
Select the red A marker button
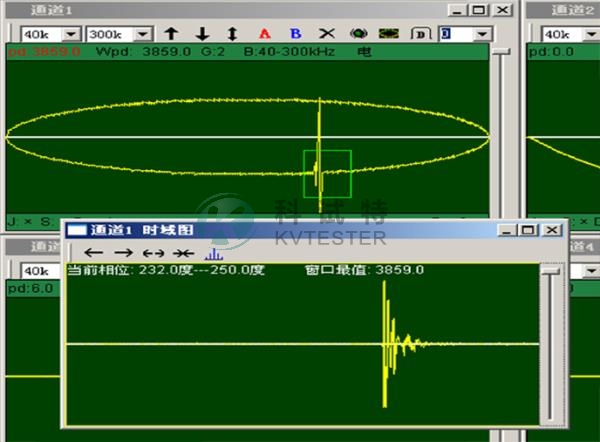(264, 34)
